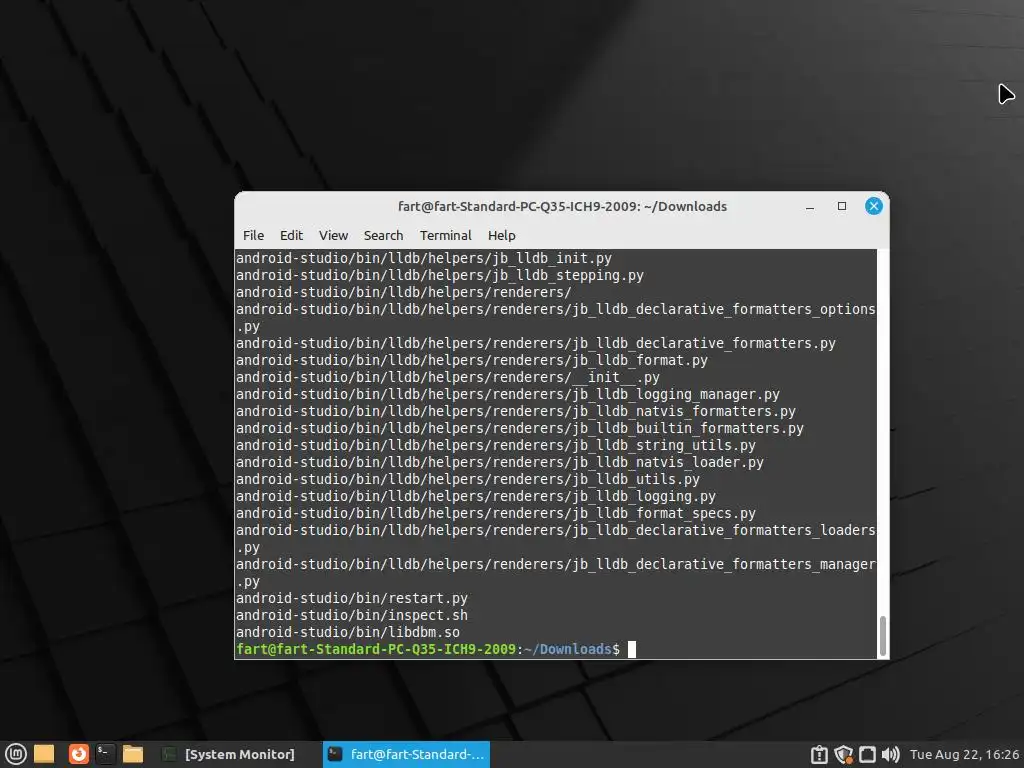Open the Help menu in terminal
The image size is (1024, 768).
click(502, 235)
